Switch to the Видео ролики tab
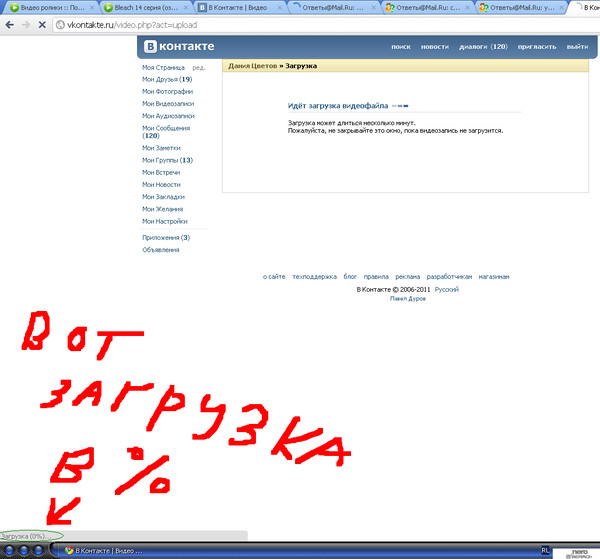Image resolution: width=600 pixels, height=559 pixels. [x=50, y=7]
